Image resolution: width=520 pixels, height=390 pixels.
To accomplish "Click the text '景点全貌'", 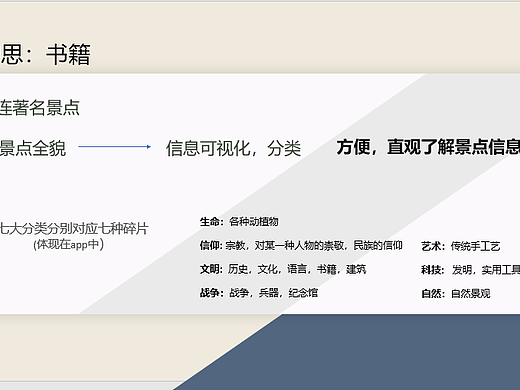I will [33, 148].
